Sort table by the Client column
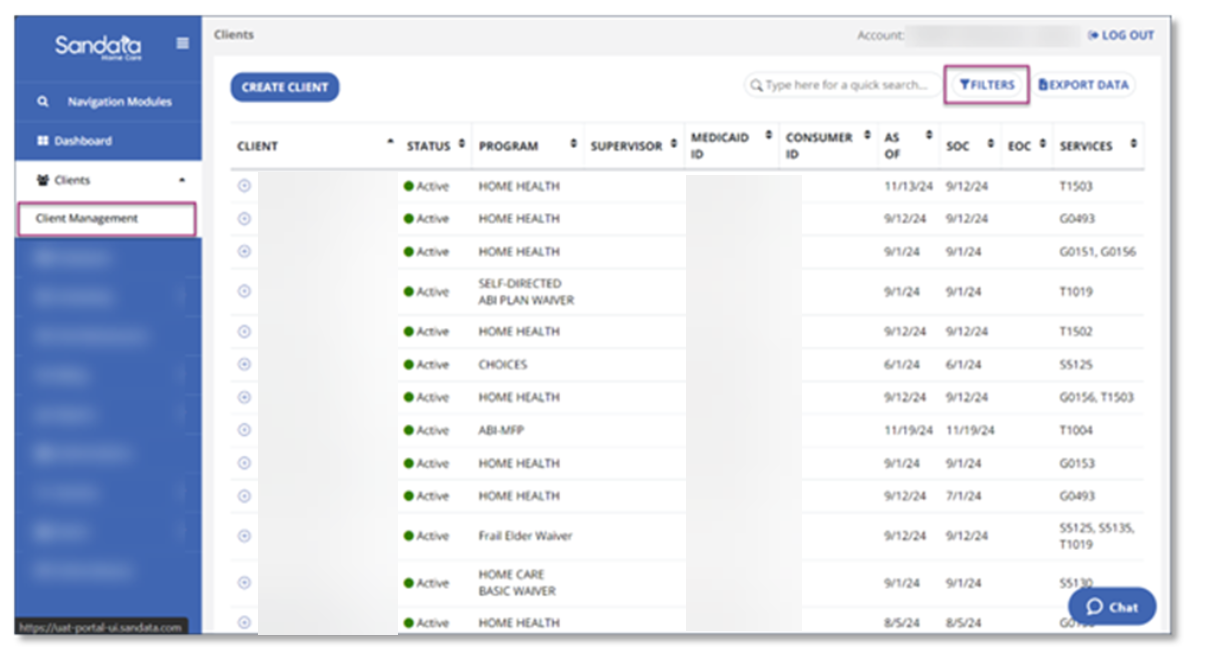Image resolution: width=1206 pixels, height=649 pixels. (258, 147)
